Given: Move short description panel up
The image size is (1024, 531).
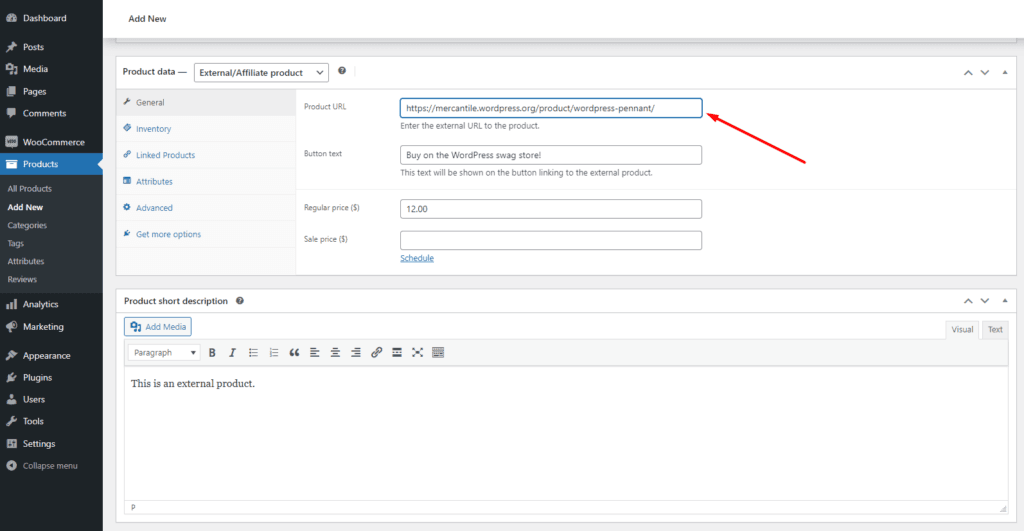Looking at the screenshot, I should click(x=968, y=300).
